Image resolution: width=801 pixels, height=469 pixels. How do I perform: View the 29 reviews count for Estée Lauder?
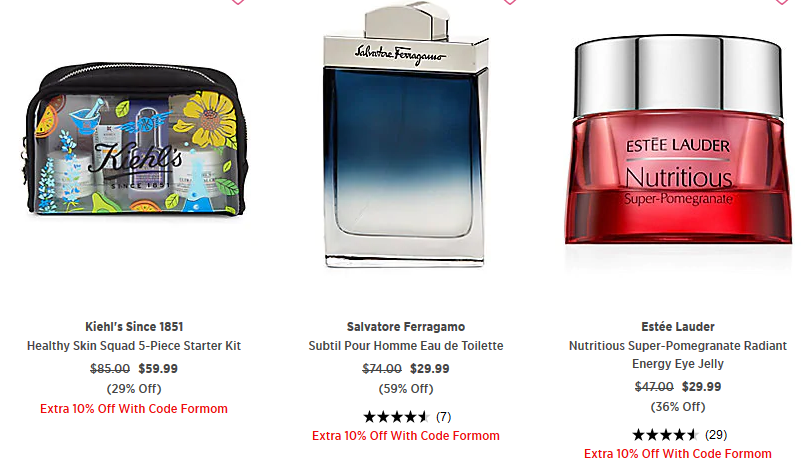pos(716,435)
